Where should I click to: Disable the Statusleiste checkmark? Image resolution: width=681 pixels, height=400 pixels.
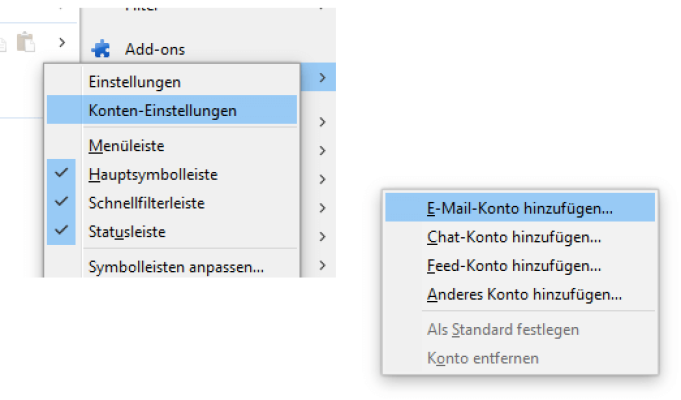(x=62, y=230)
